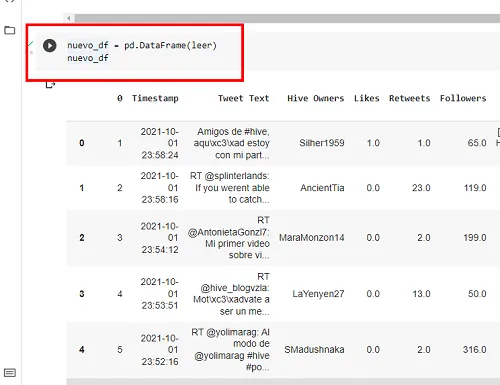Click timestamp 2021-10-01 23:58:16

pos(160,188)
